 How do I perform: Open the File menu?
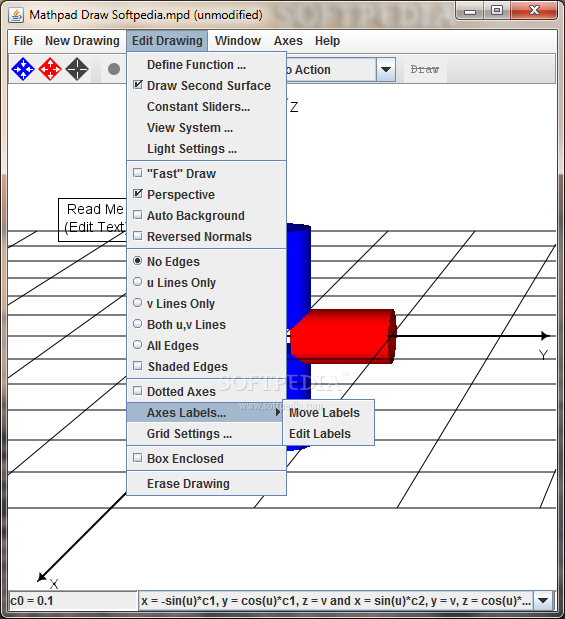pos(23,41)
